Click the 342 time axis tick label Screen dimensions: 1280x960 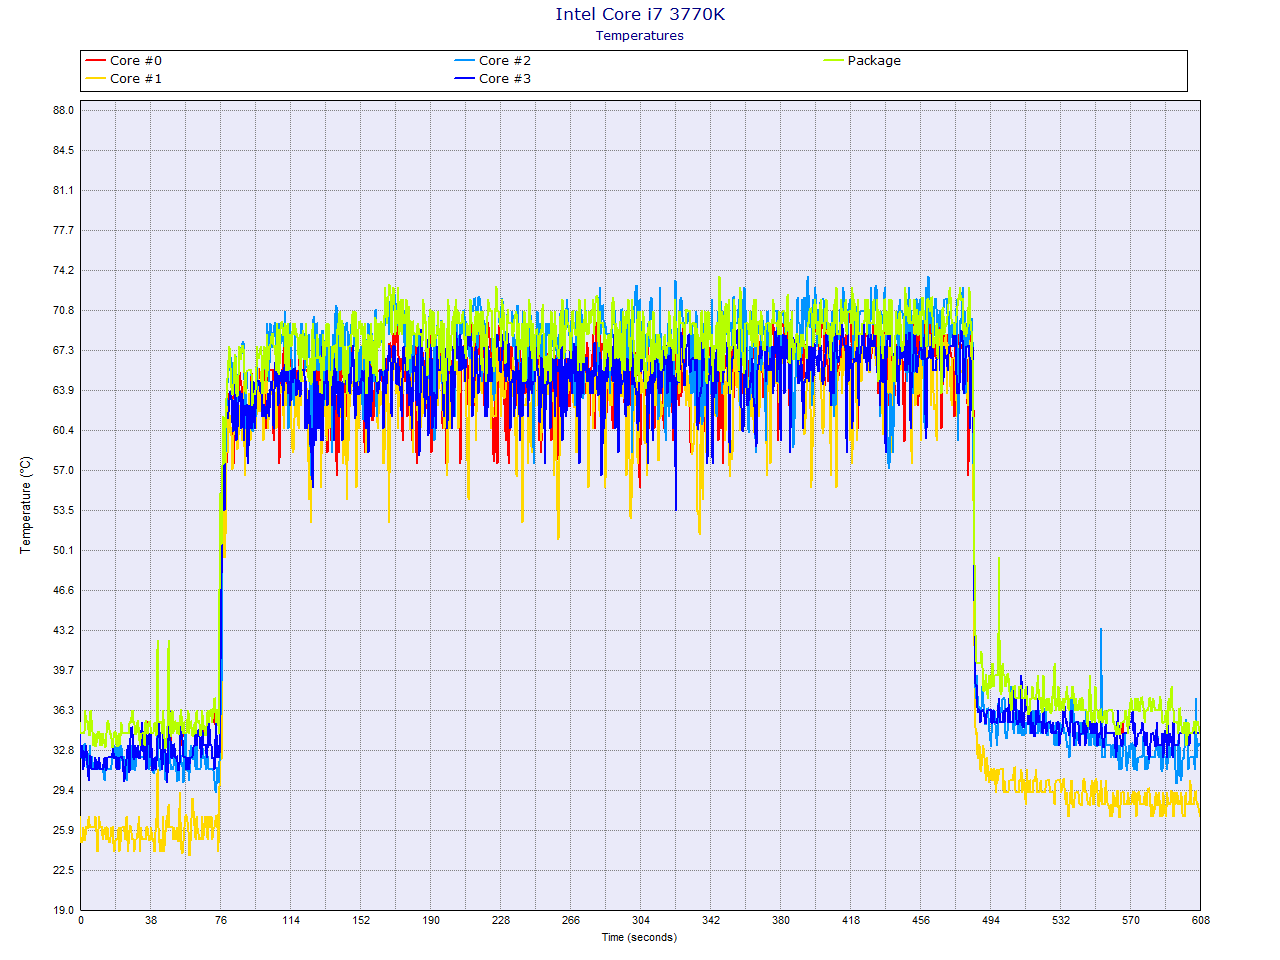coord(711,921)
